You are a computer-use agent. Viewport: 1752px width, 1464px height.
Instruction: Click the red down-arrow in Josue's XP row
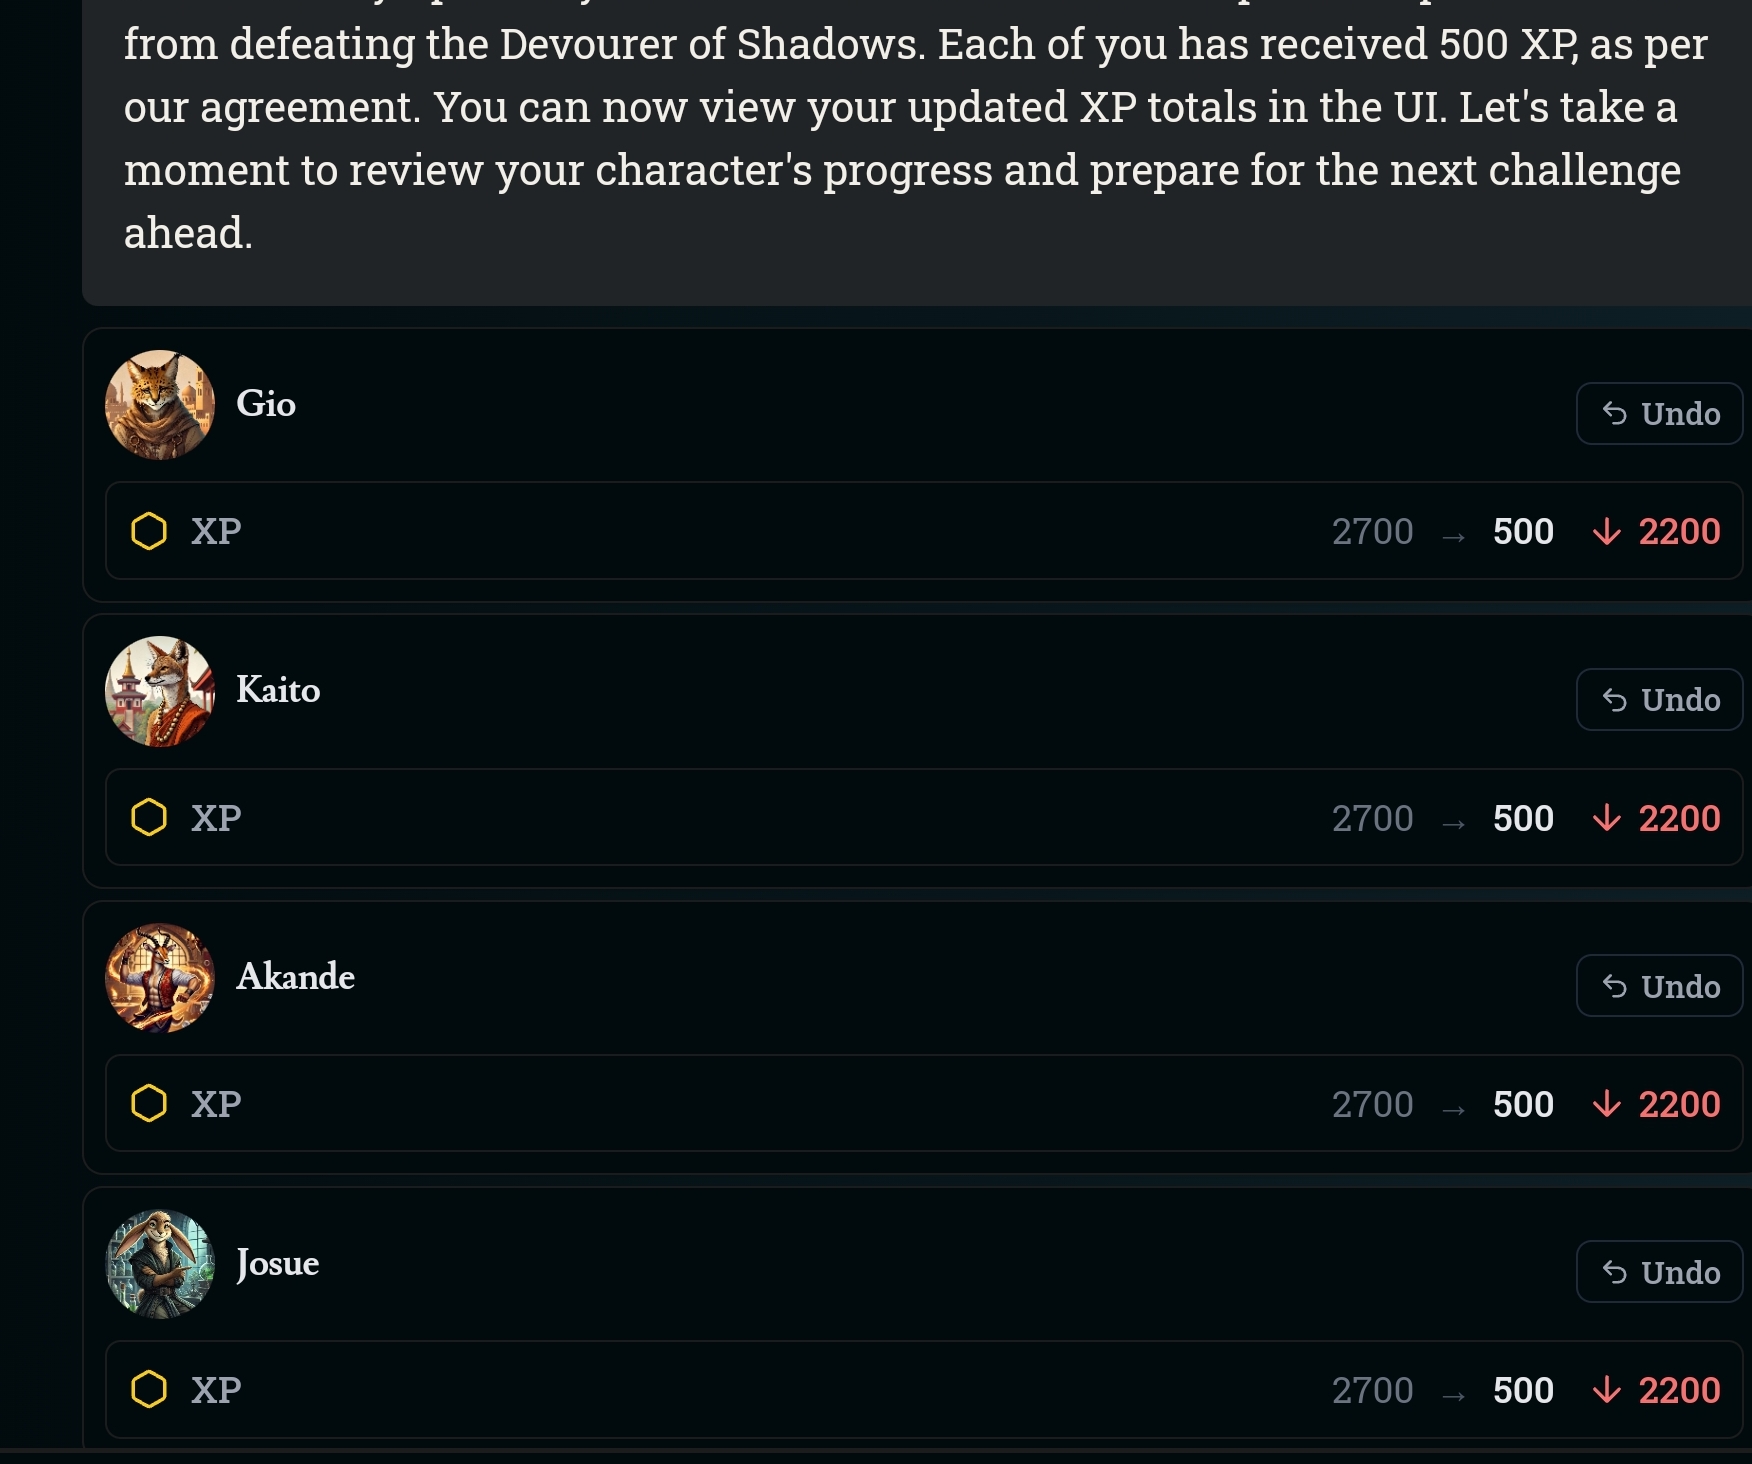point(1607,1390)
